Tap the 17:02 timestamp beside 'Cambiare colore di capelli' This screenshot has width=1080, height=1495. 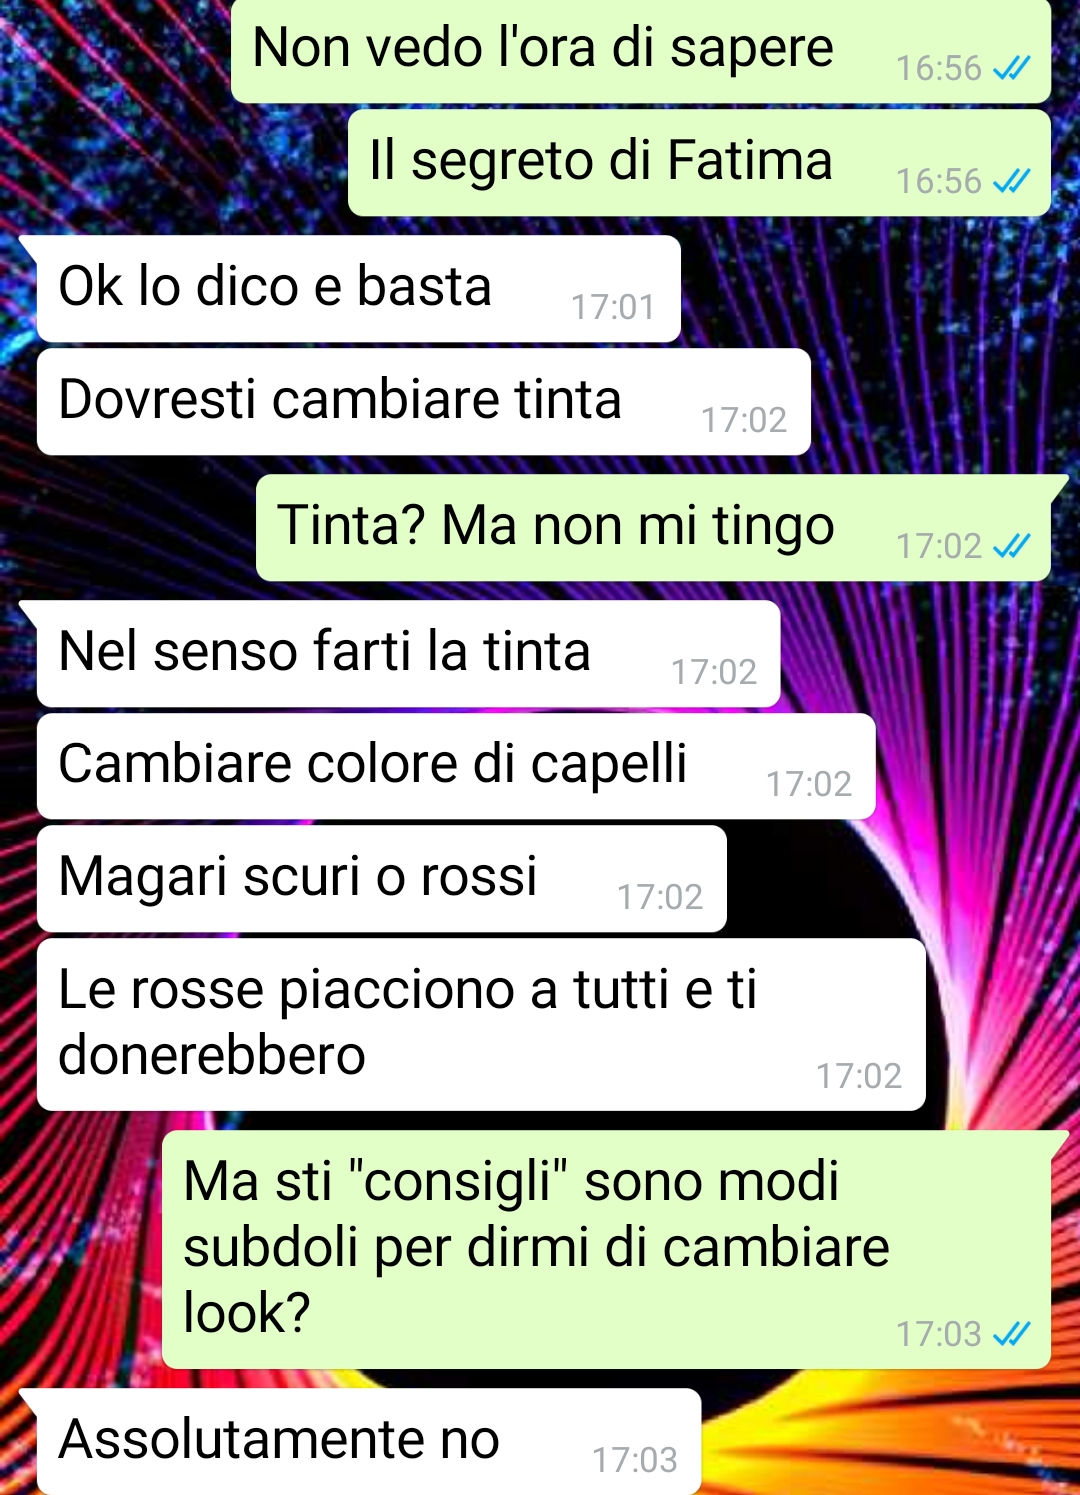(x=809, y=785)
